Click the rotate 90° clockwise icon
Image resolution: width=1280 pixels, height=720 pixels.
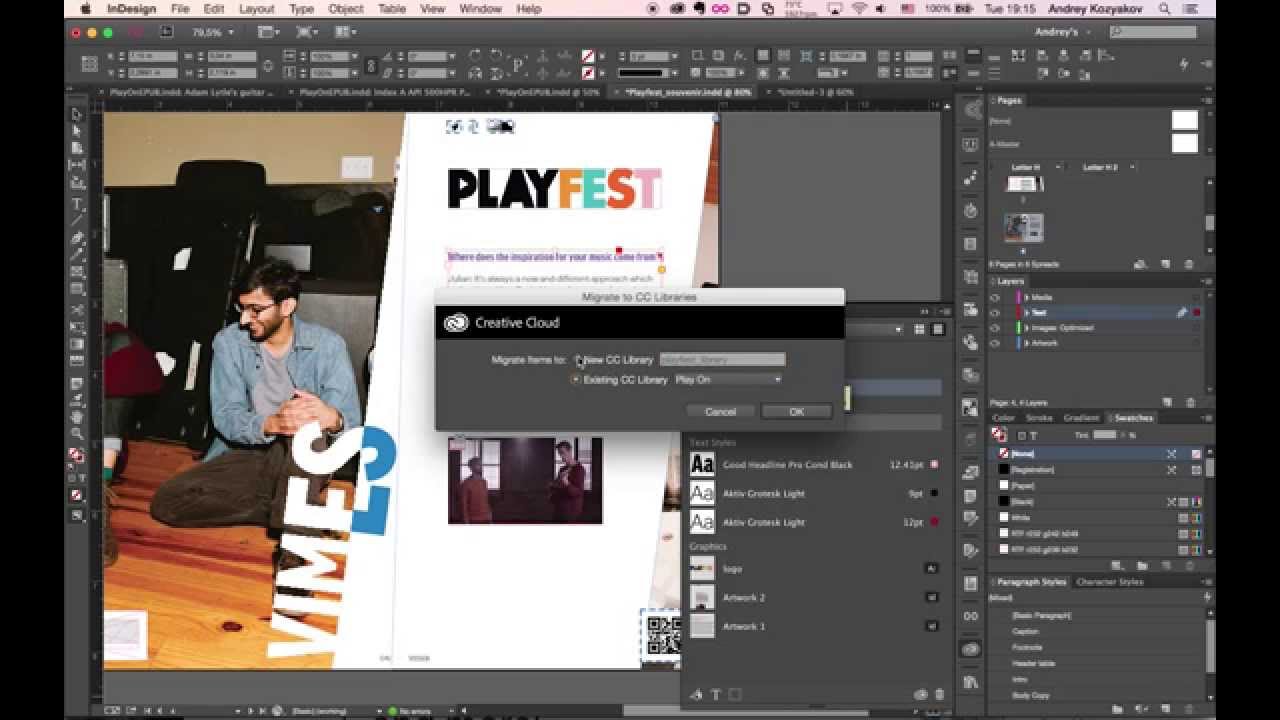477,56
